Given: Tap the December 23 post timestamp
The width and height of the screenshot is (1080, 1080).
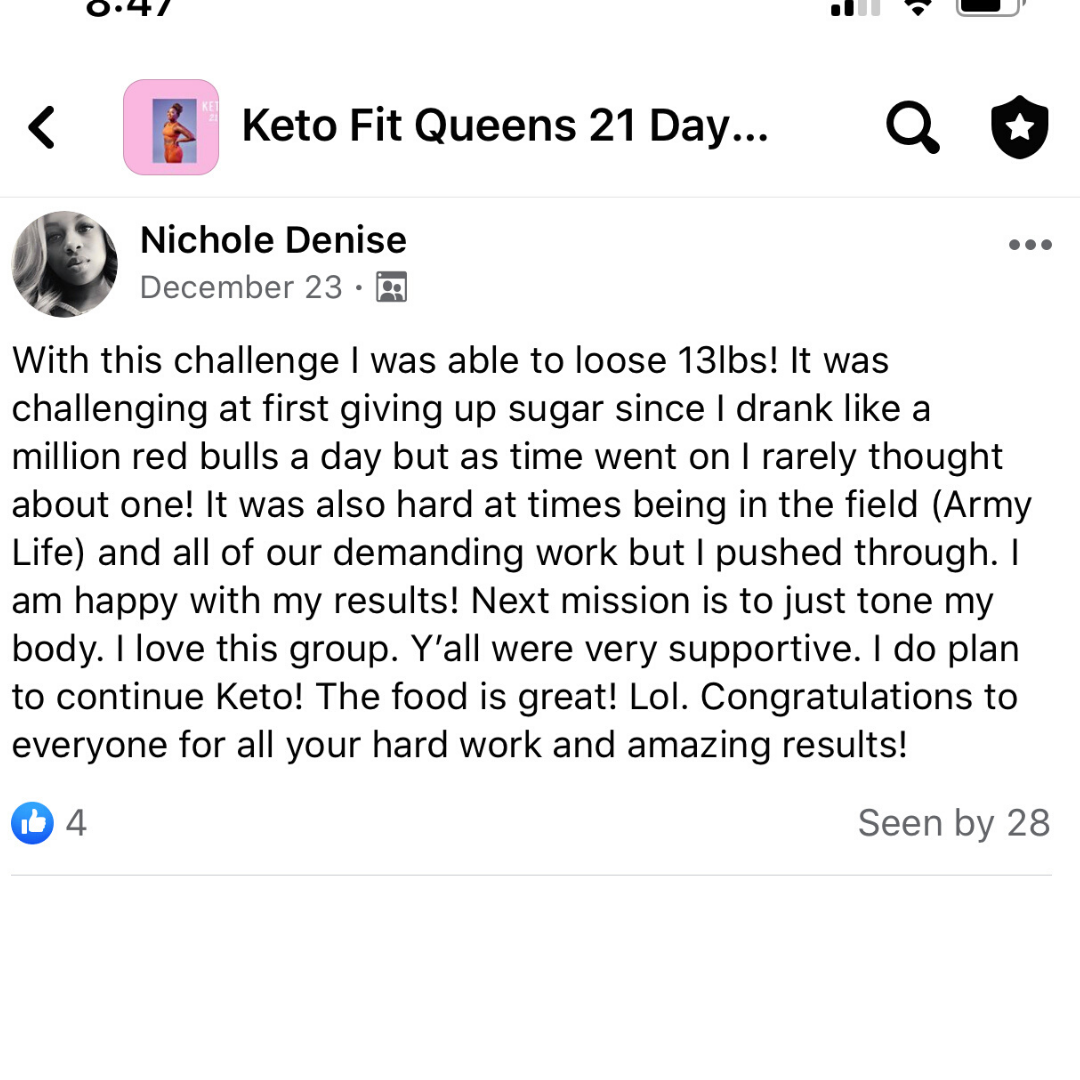Looking at the screenshot, I should tap(241, 287).
